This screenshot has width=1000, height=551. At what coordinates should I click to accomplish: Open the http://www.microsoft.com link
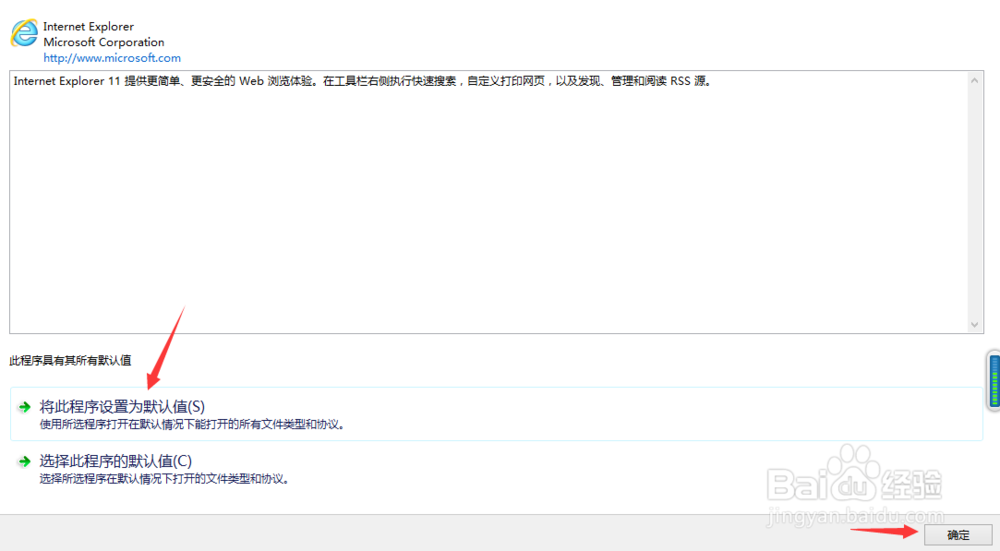tap(112, 58)
